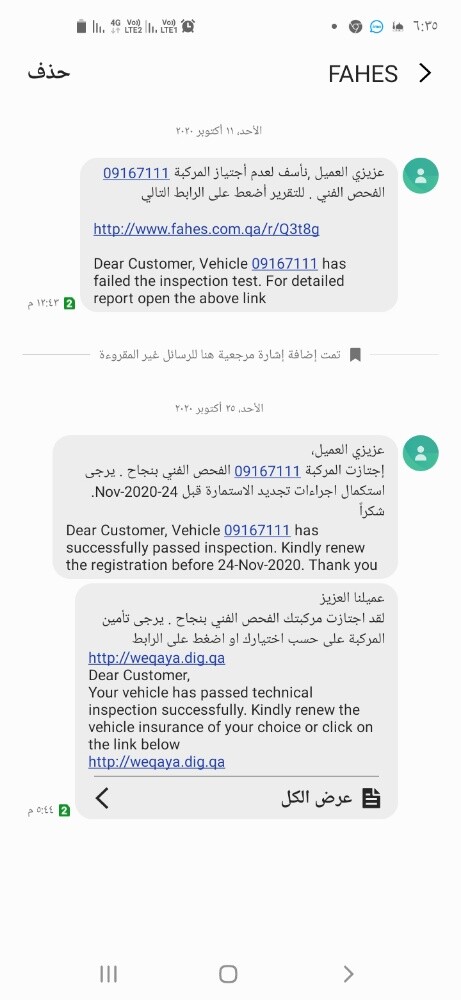Tap the حذف delete button
The width and height of the screenshot is (461, 1000).
pyautogui.click(x=48, y=71)
